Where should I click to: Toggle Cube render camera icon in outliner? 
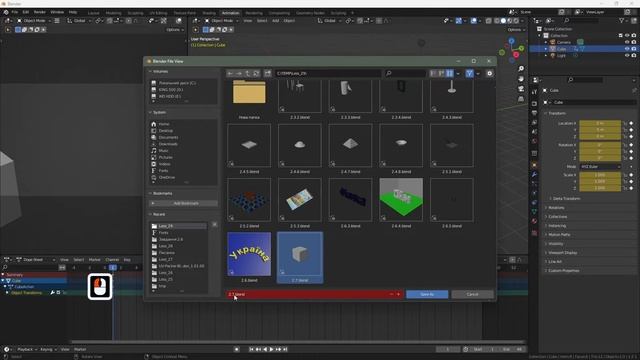click(633, 49)
